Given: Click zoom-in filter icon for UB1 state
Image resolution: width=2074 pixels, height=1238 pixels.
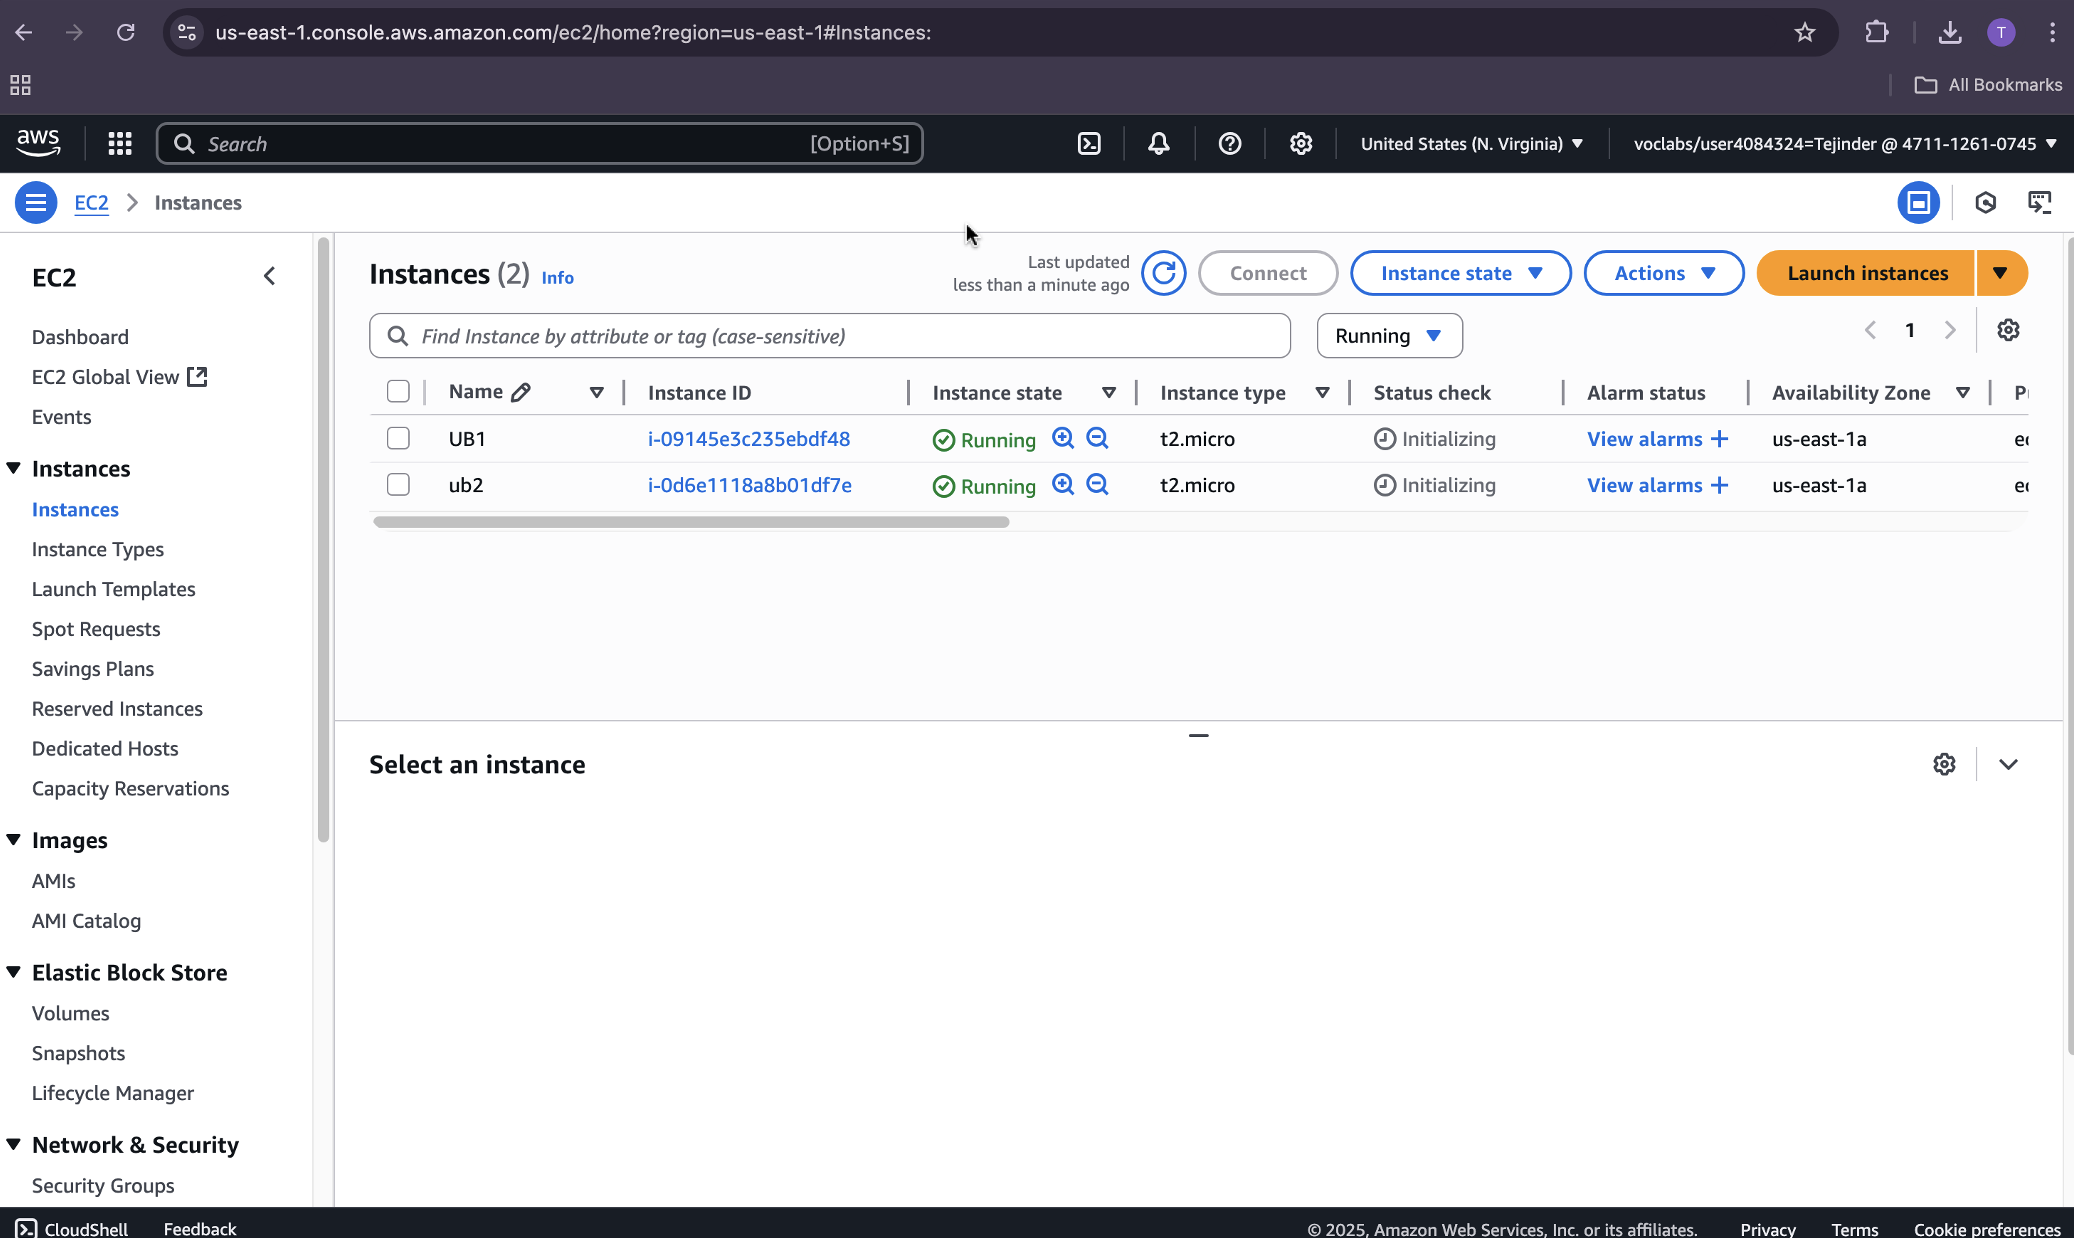Looking at the screenshot, I should pyautogui.click(x=1063, y=438).
